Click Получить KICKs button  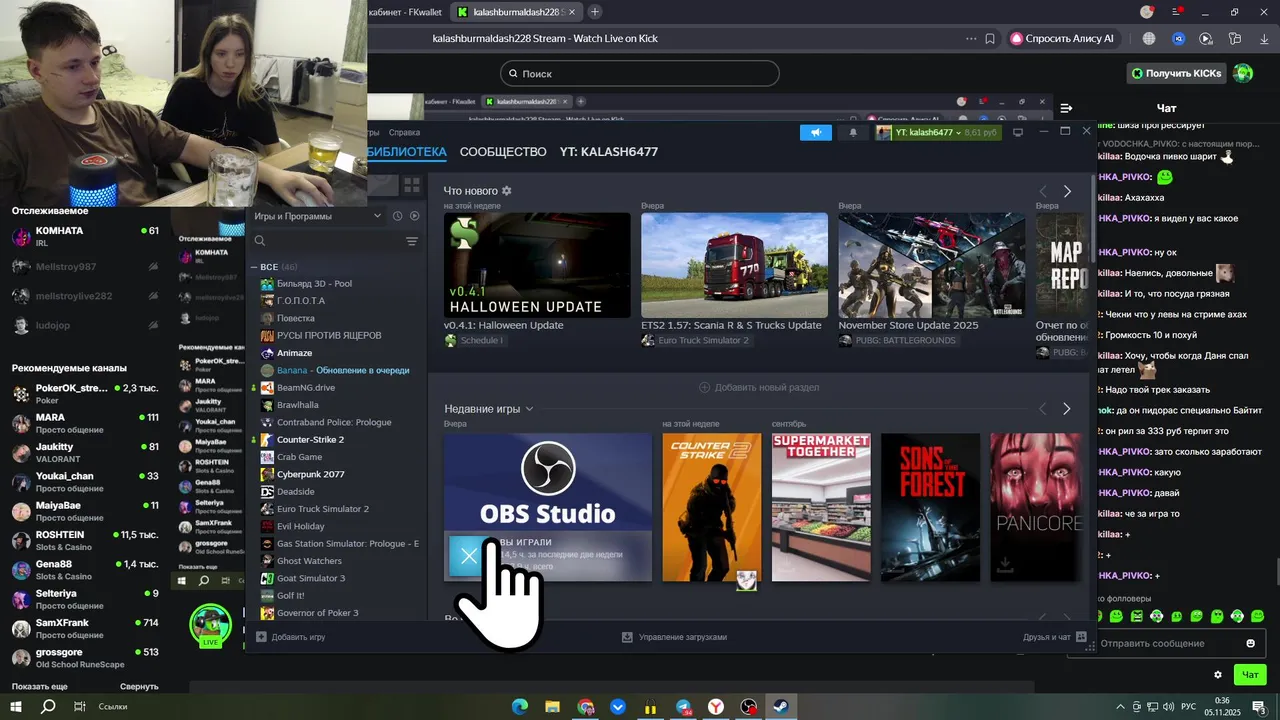[1176, 73]
